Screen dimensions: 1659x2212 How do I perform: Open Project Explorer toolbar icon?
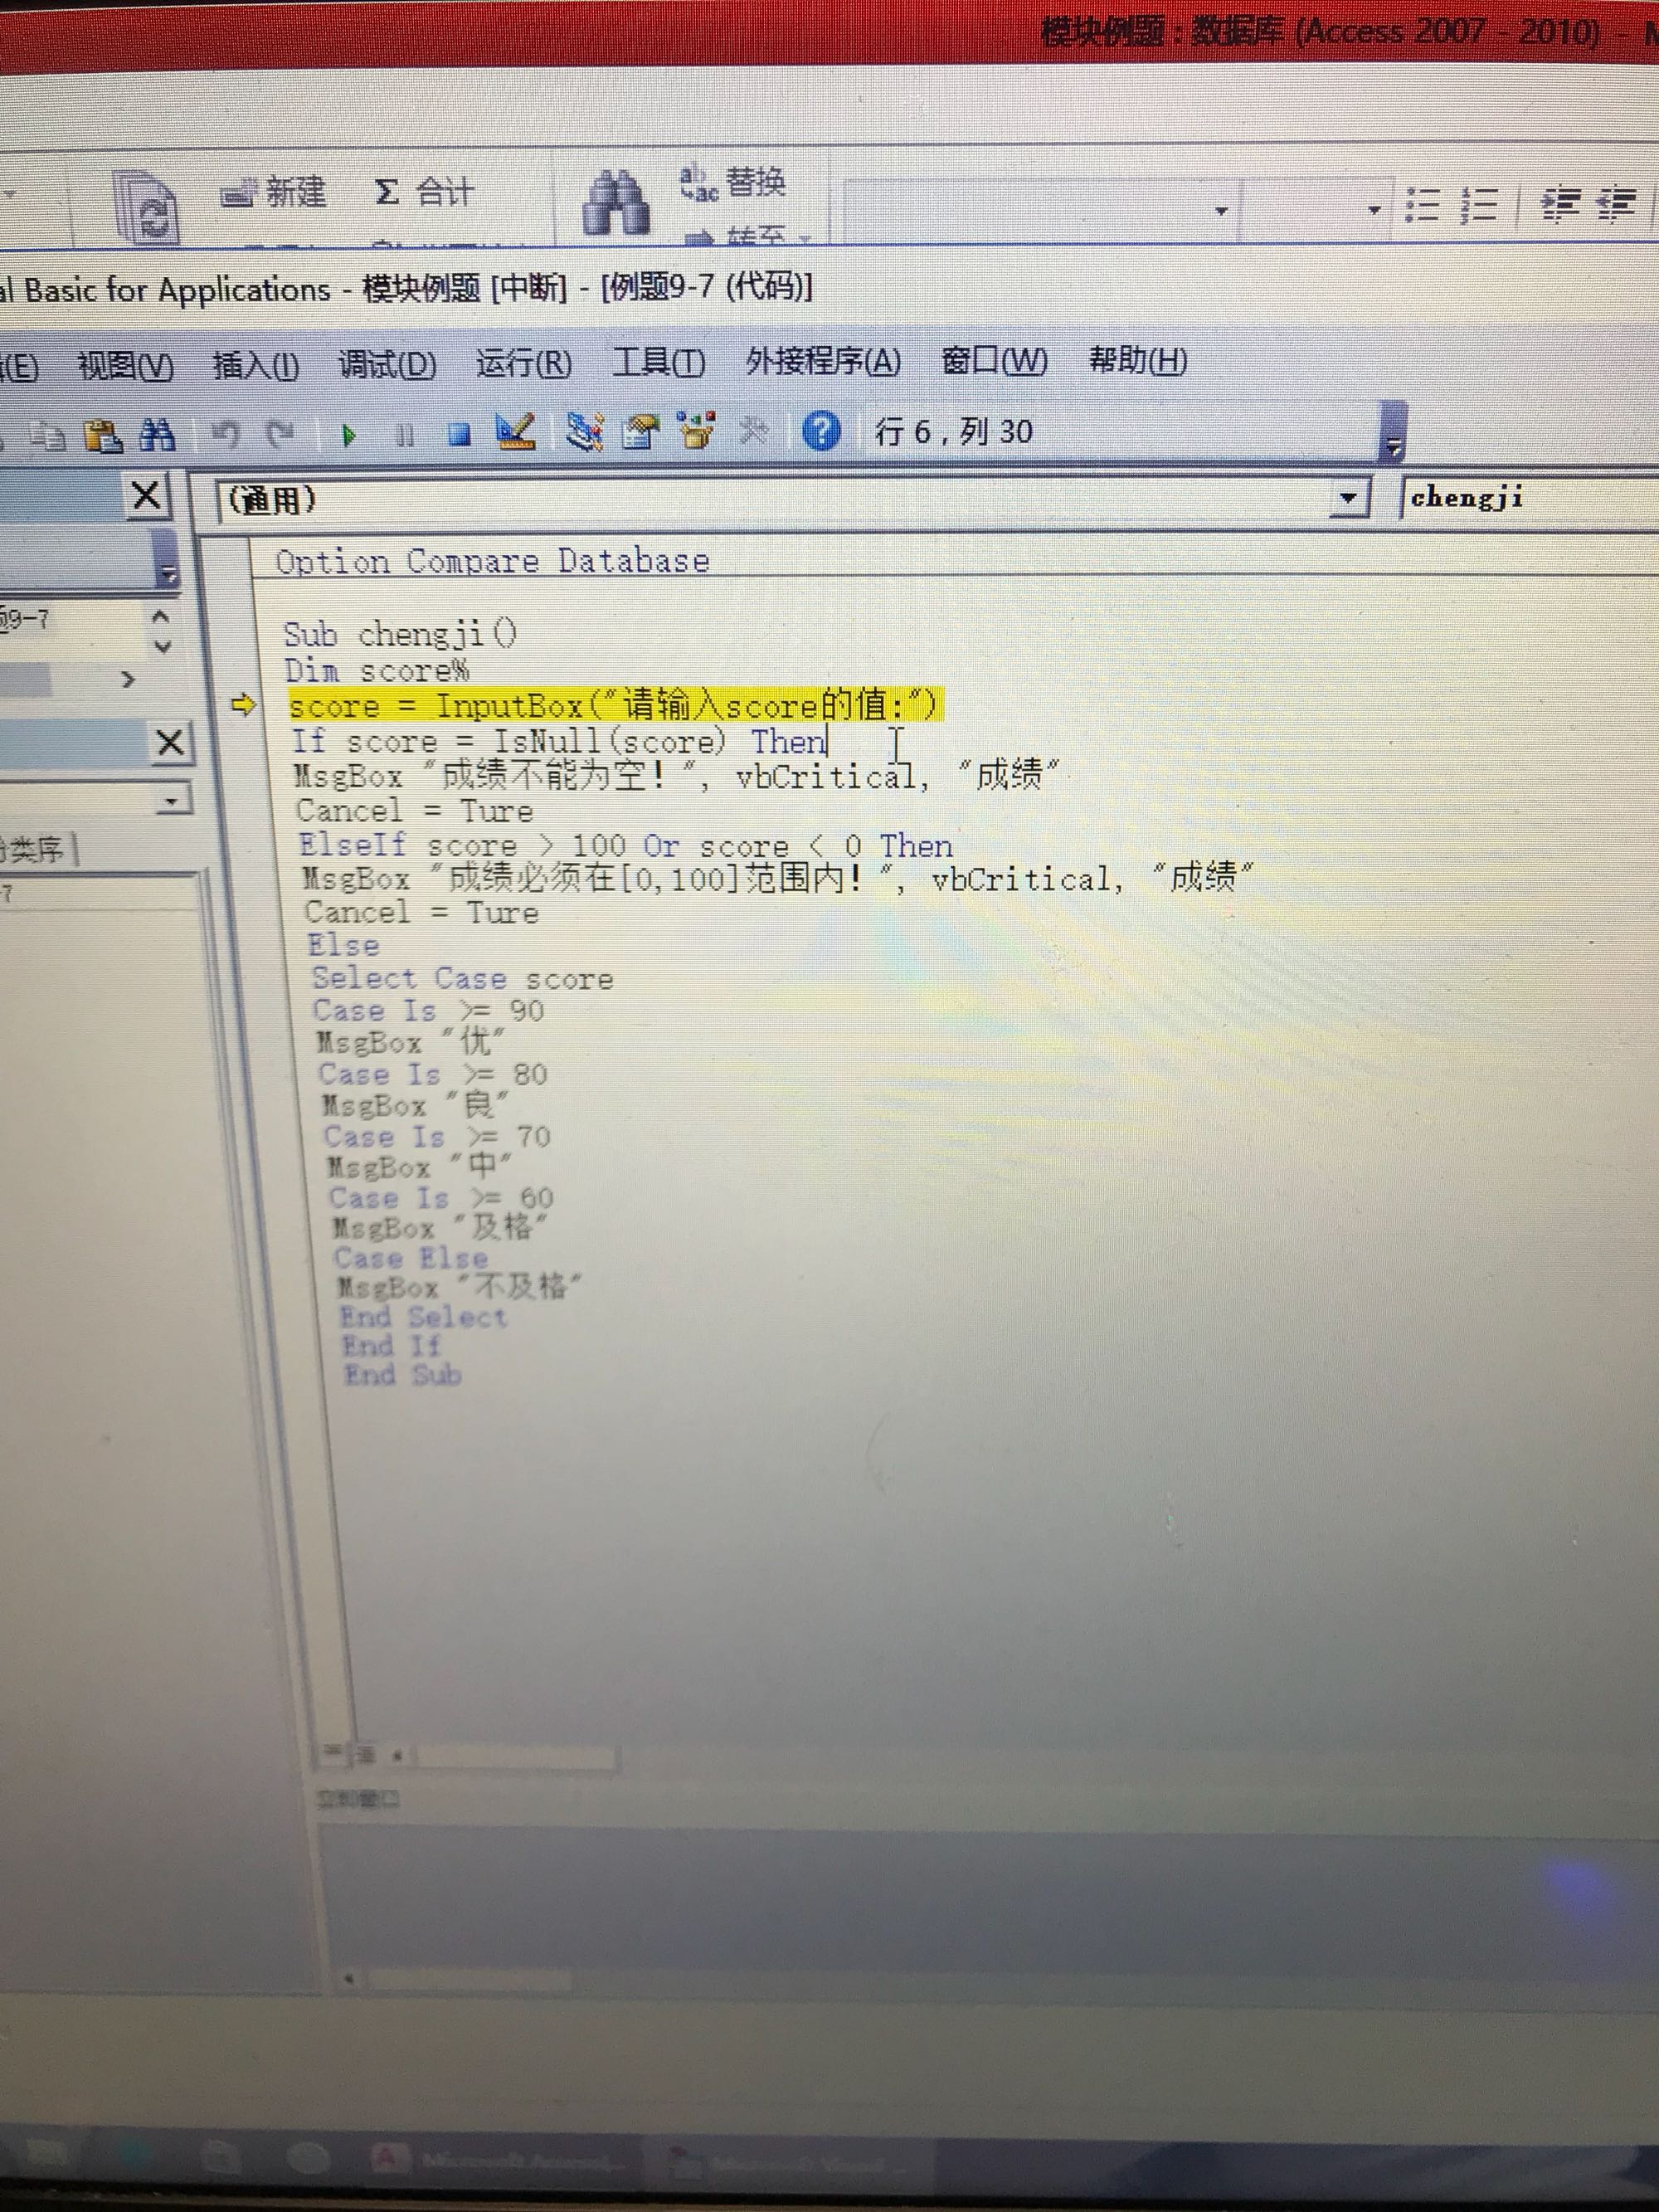click(583, 431)
